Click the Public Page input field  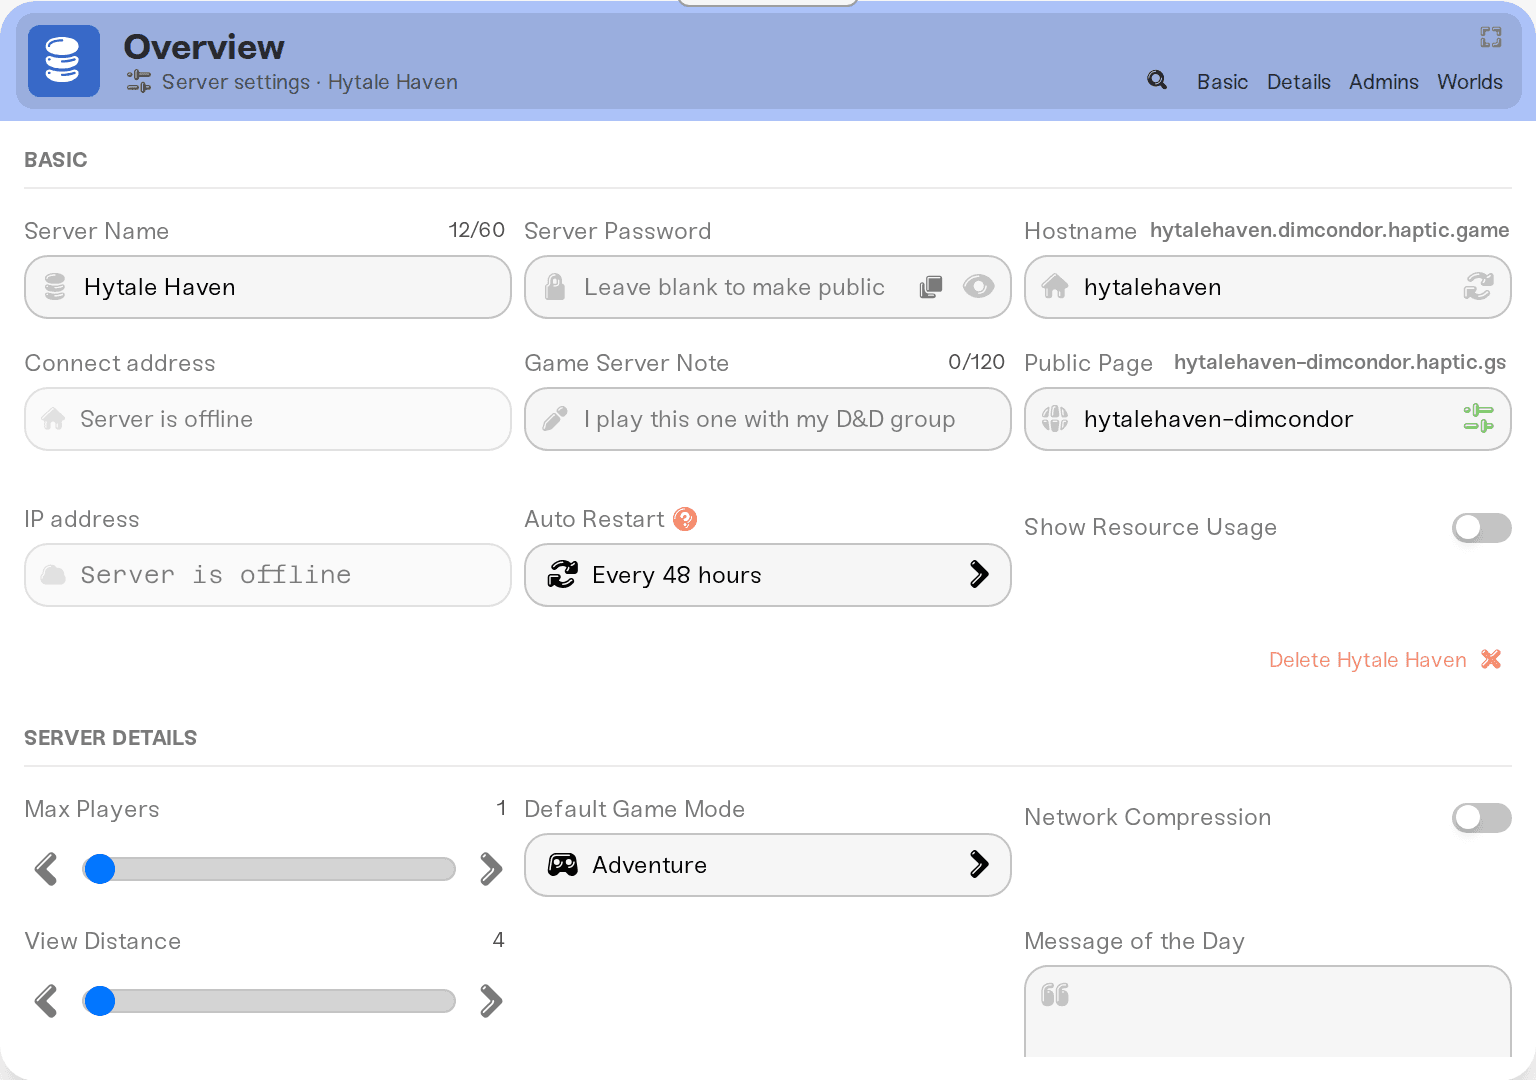[1268, 419]
